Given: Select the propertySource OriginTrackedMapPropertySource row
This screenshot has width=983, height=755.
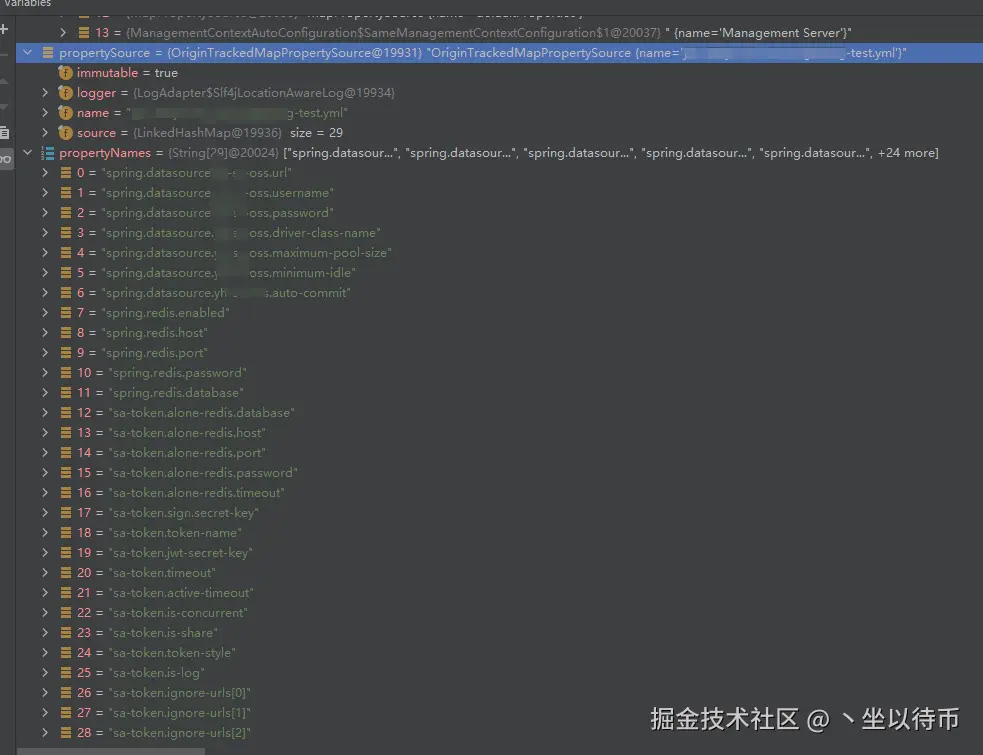Looking at the screenshot, I should (499, 53).
